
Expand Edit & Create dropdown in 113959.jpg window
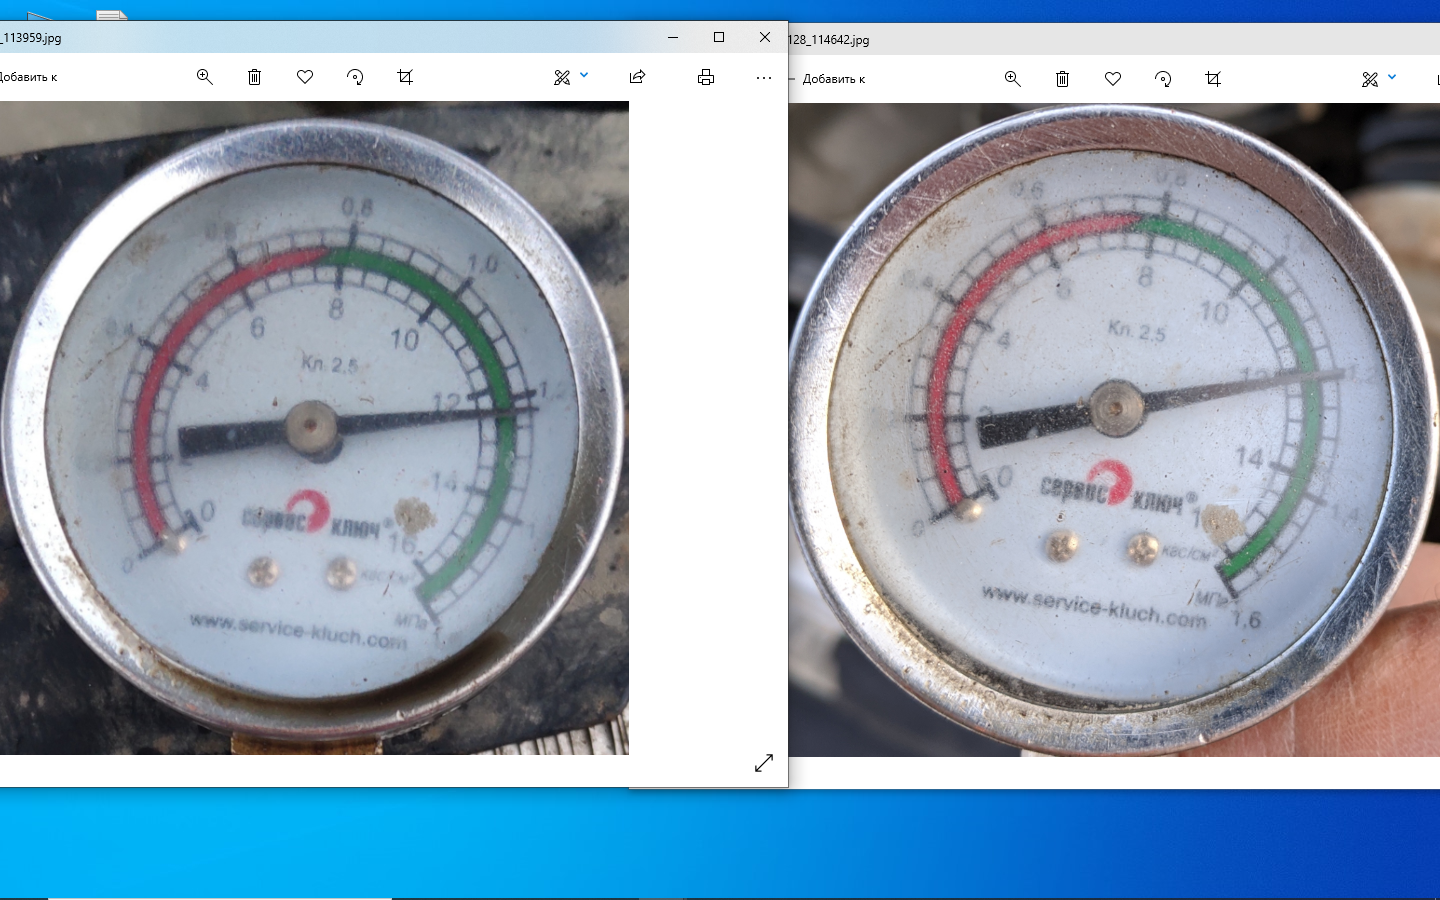[x=584, y=76]
